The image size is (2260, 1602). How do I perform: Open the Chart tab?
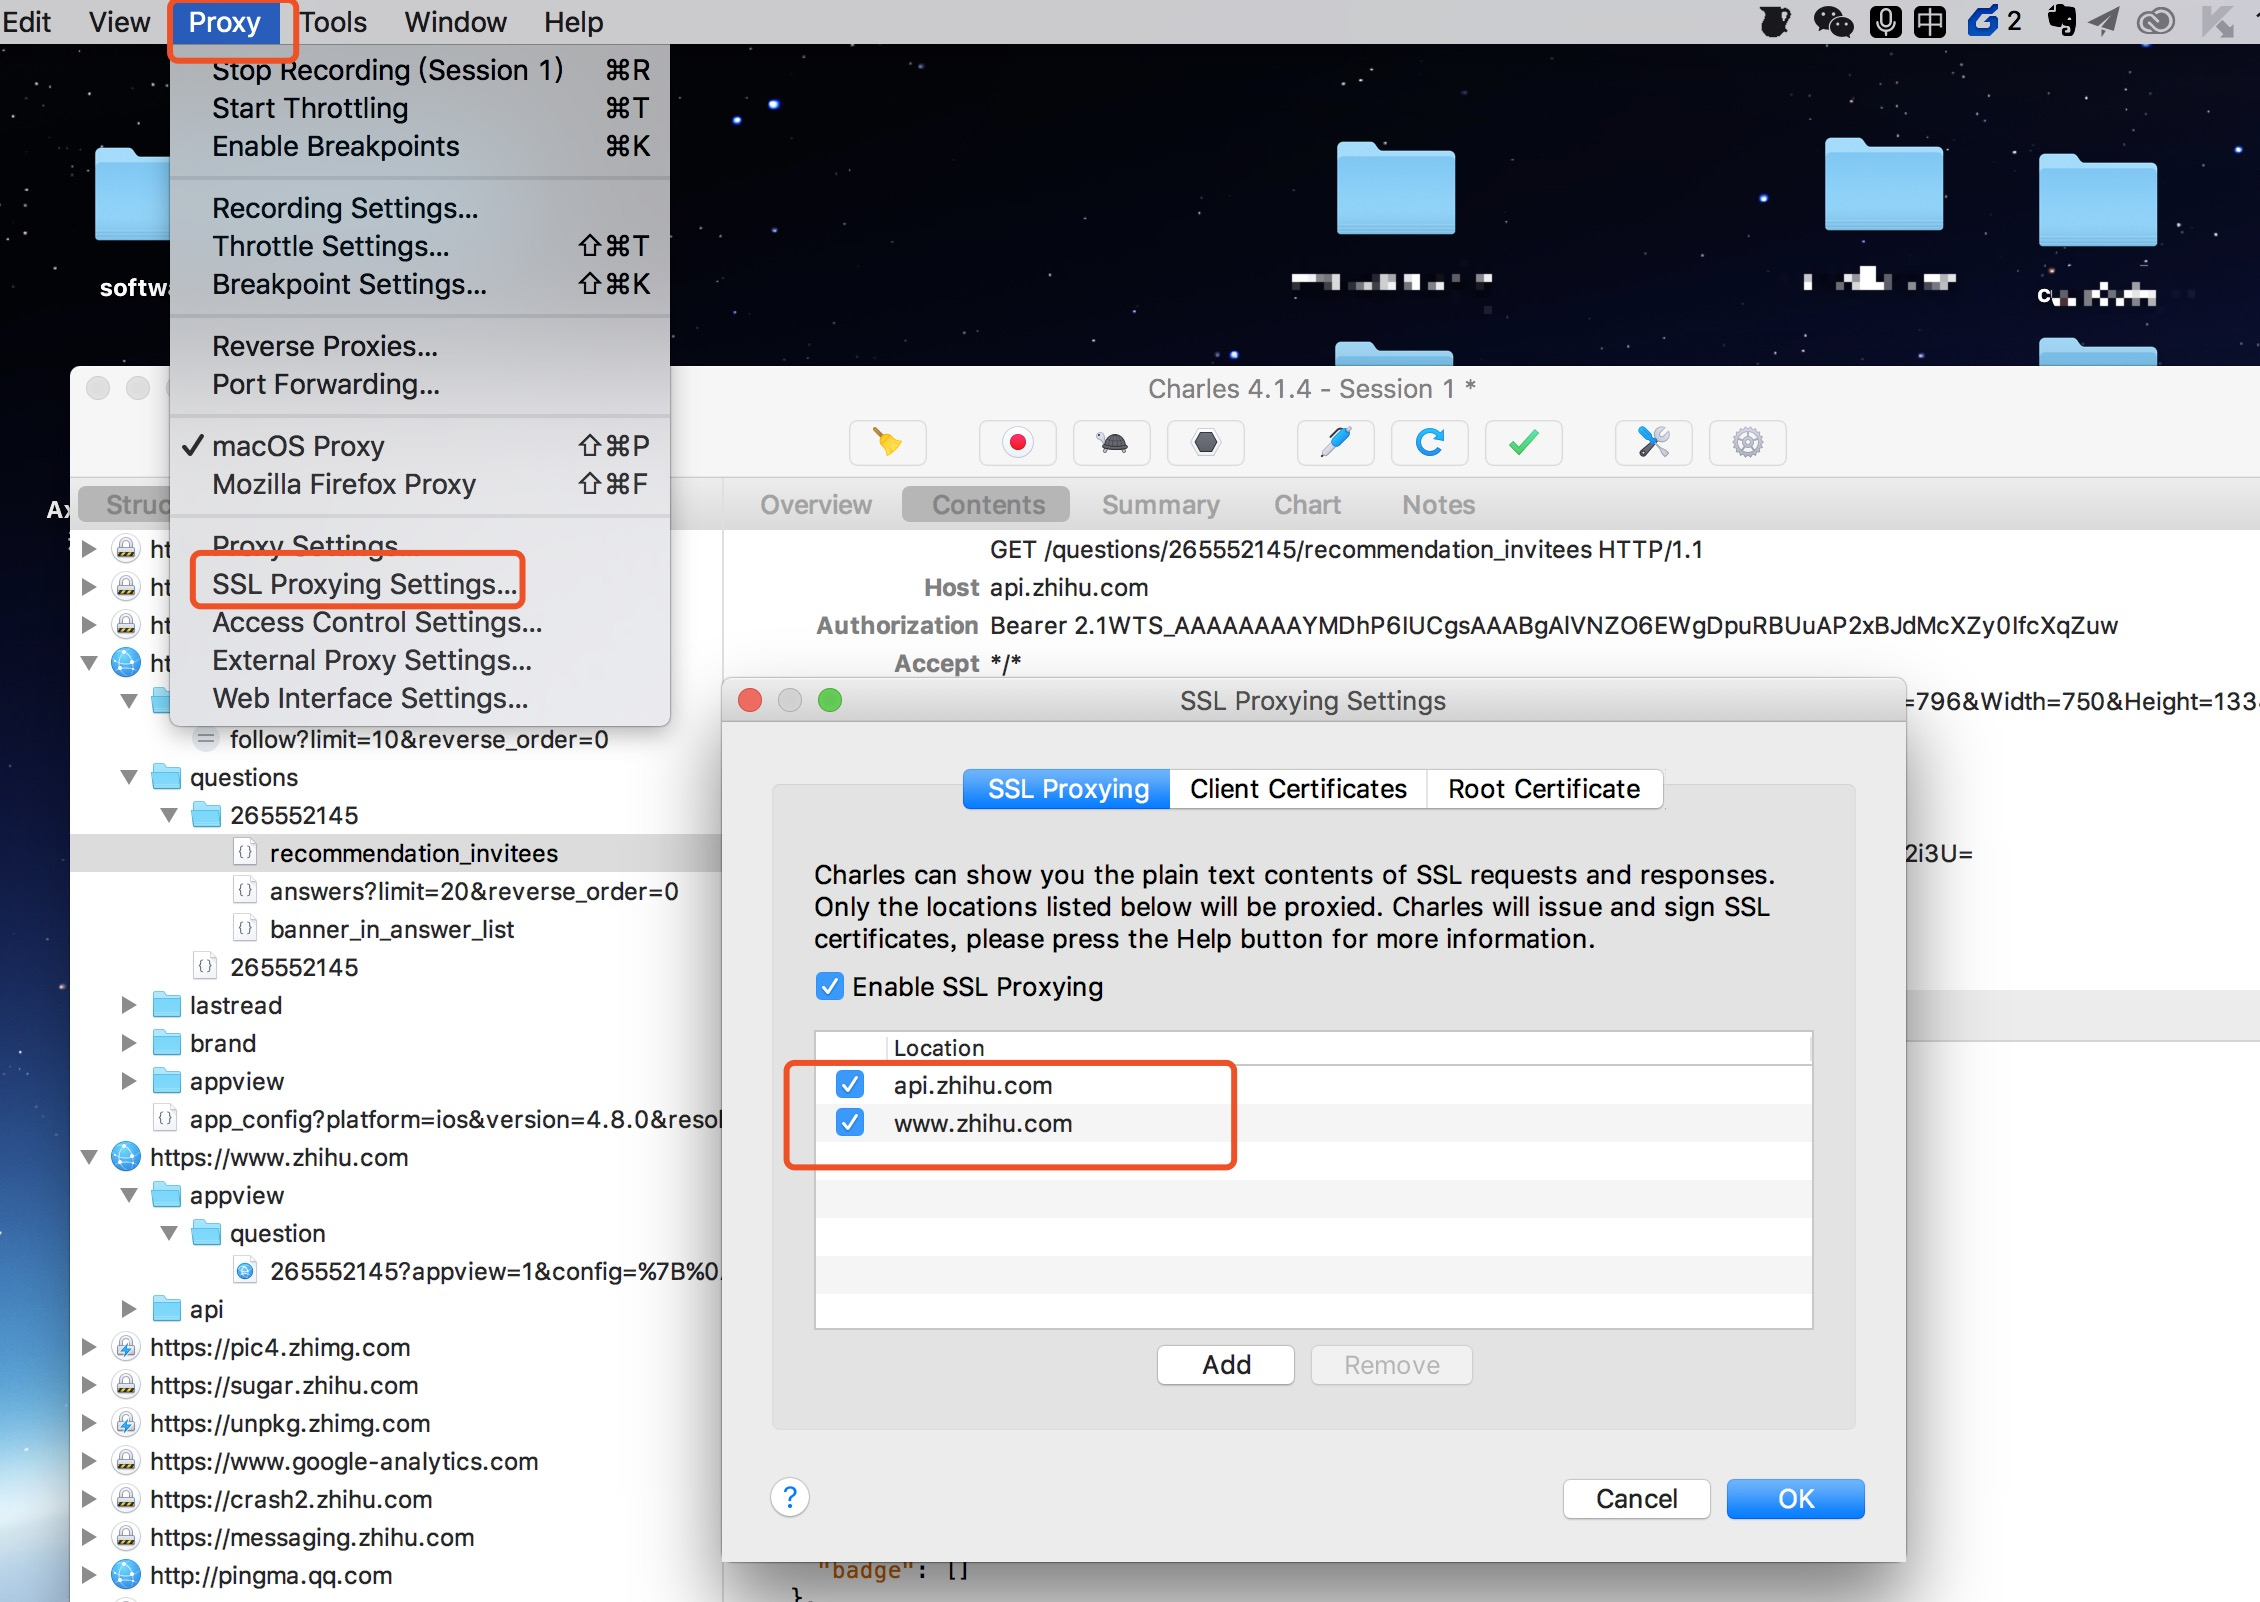point(1307,505)
